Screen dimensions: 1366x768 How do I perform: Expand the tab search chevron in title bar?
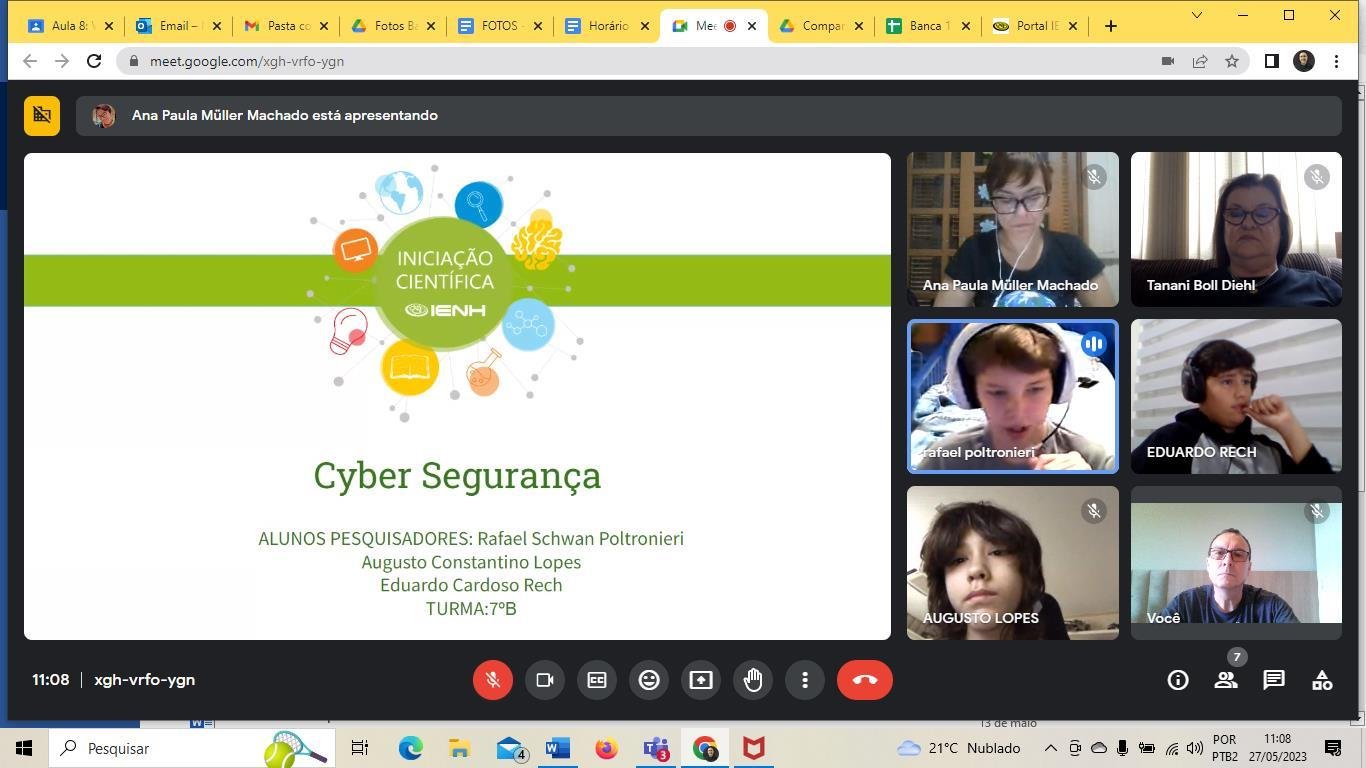(1197, 15)
